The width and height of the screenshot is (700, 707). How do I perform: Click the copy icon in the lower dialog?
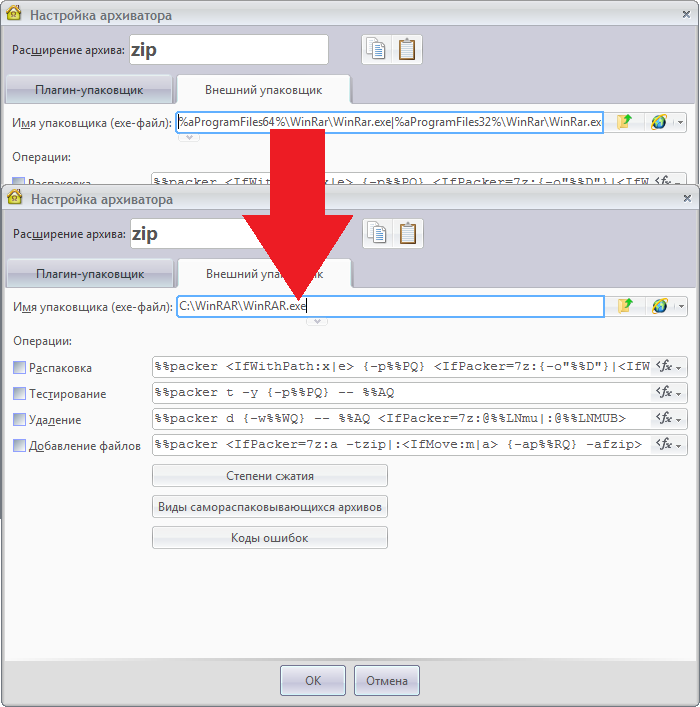pyautogui.click(x=376, y=233)
